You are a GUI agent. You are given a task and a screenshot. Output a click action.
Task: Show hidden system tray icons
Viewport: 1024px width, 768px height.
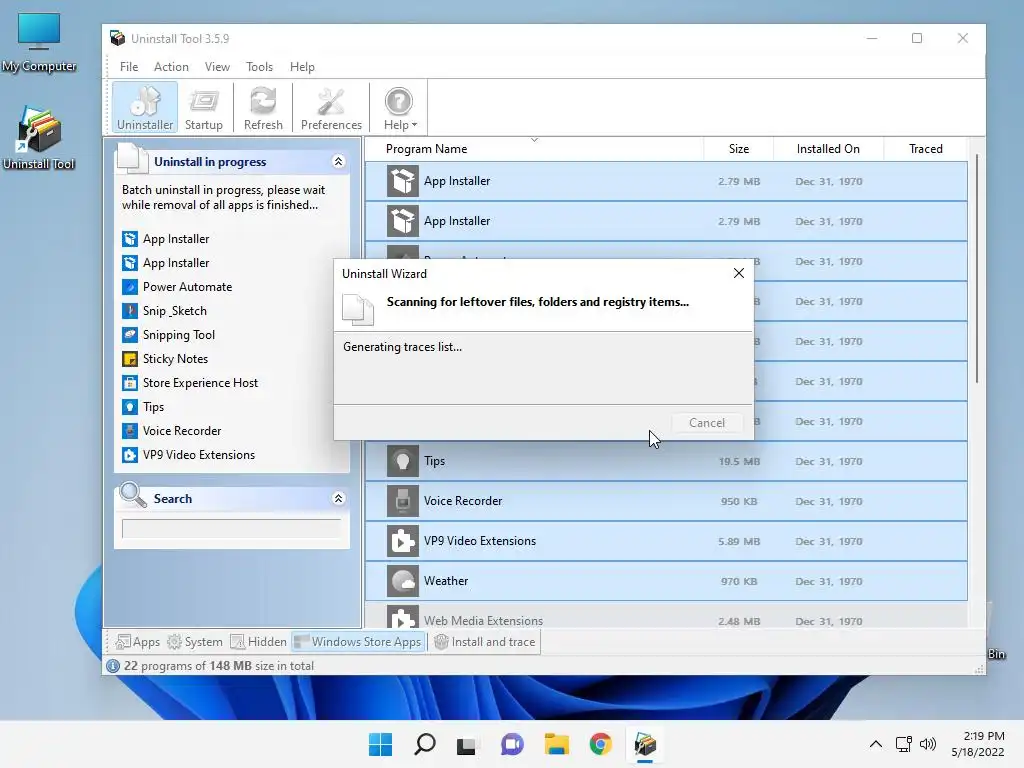876,744
